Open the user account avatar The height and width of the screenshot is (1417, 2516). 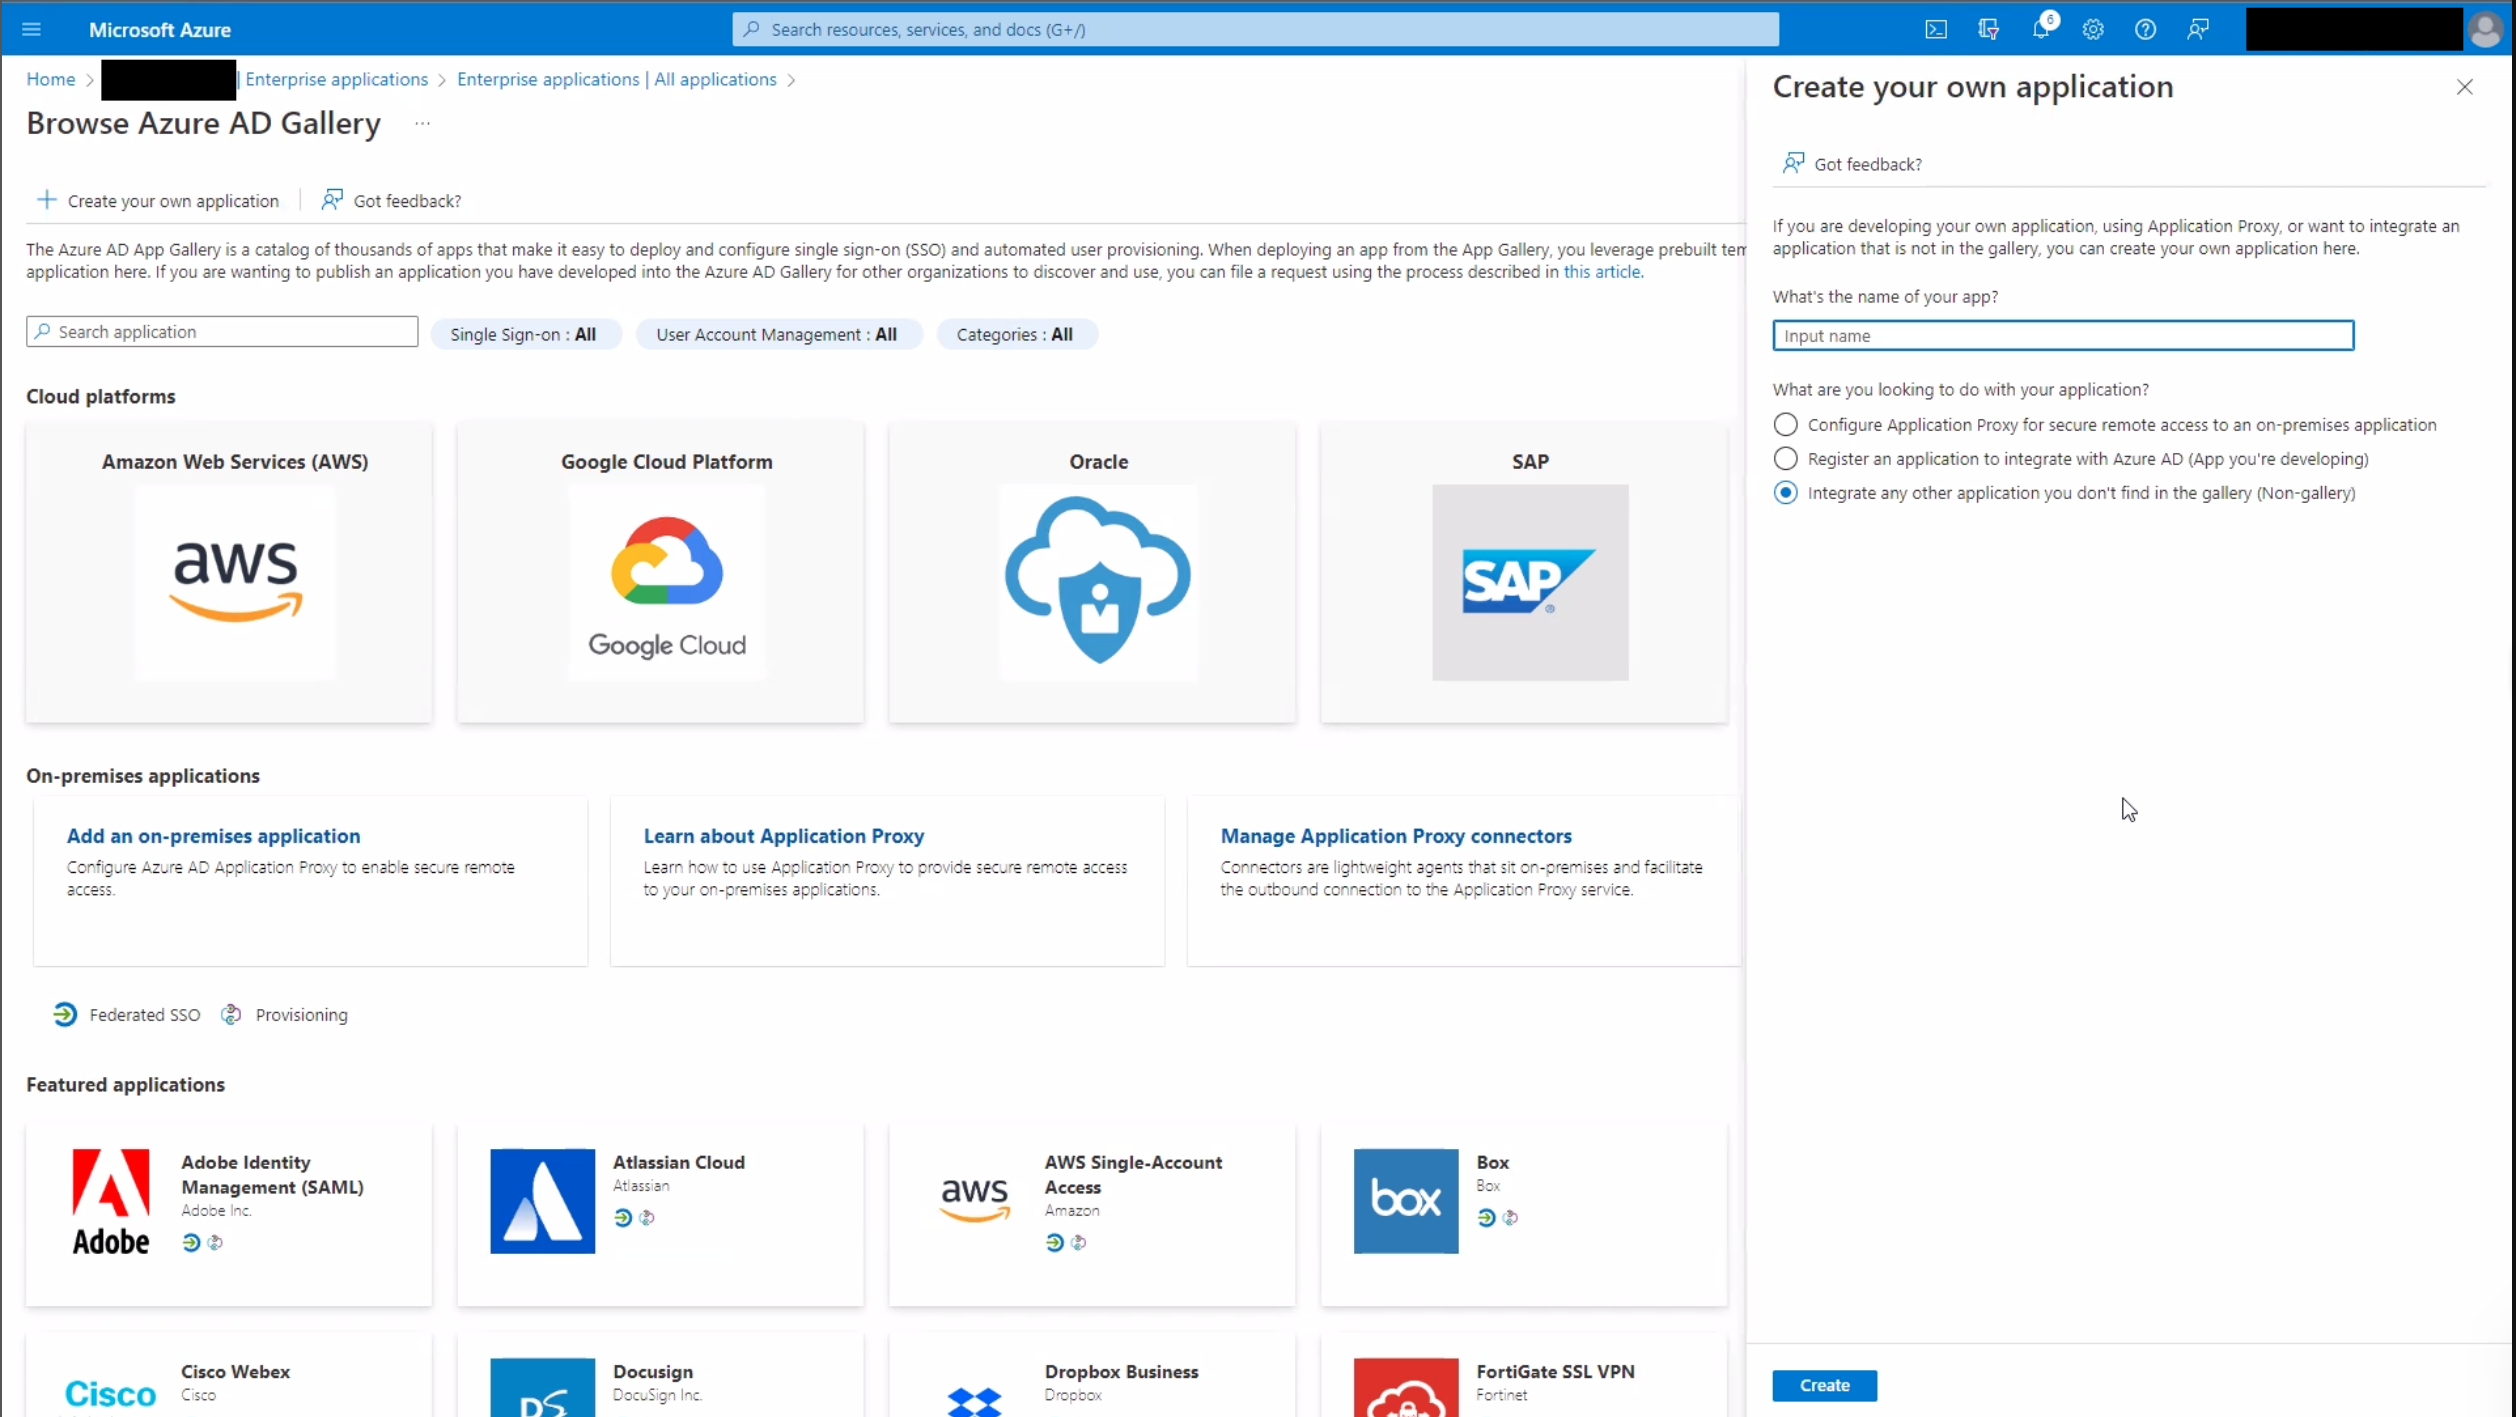(2484, 29)
